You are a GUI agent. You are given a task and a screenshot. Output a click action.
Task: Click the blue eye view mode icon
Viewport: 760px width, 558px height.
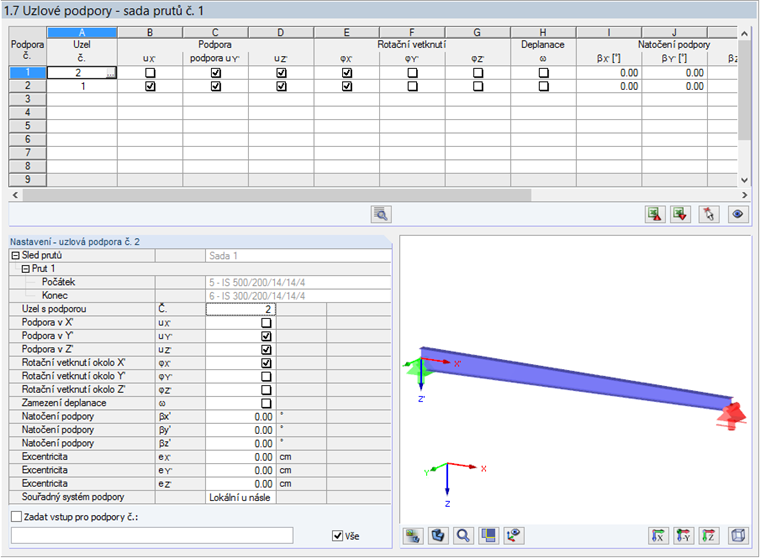pos(738,214)
